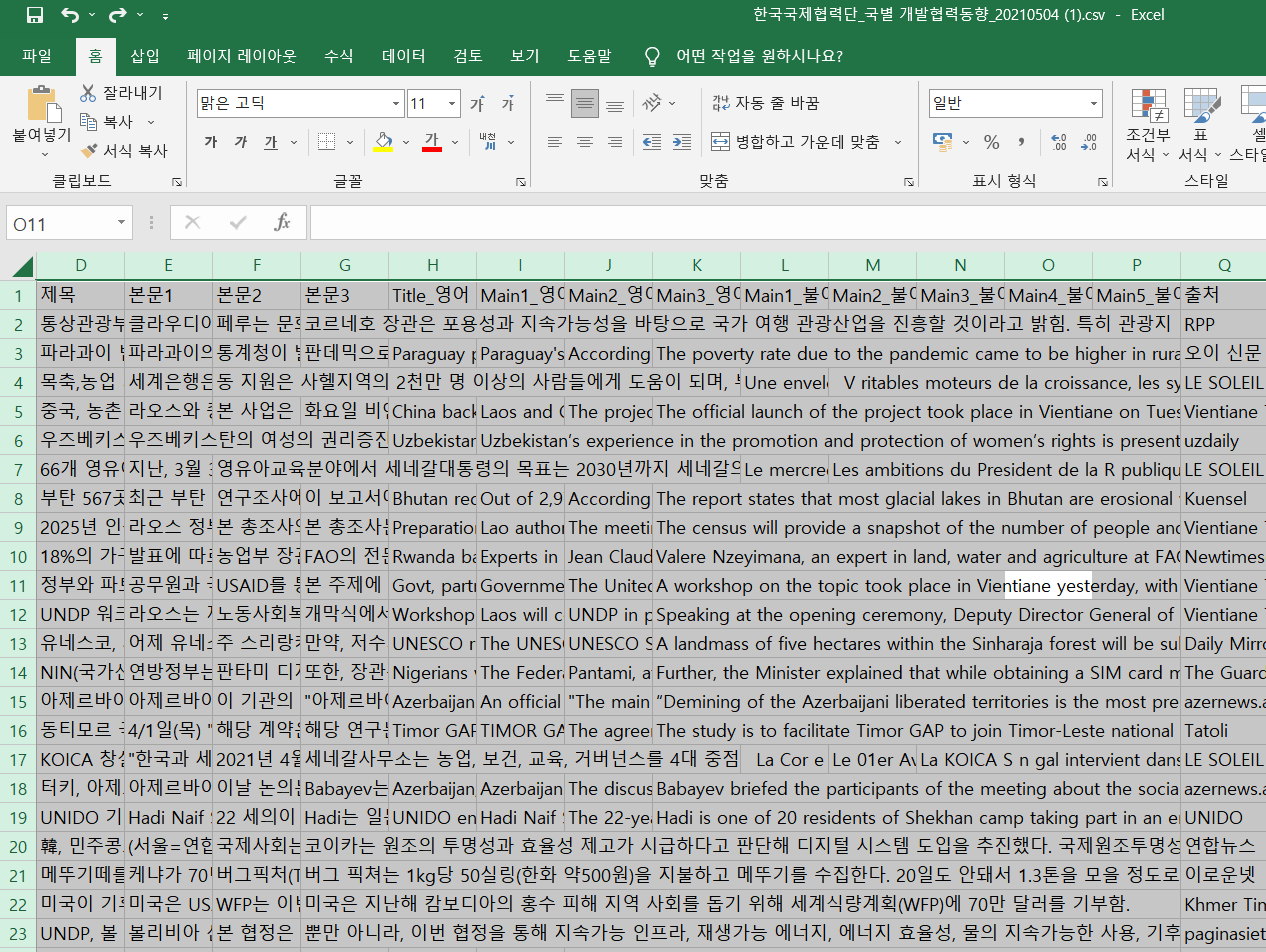Click the accounting currency format icon
Image resolution: width=1266 pixels, height=952 pixels.
pos(942,142)
